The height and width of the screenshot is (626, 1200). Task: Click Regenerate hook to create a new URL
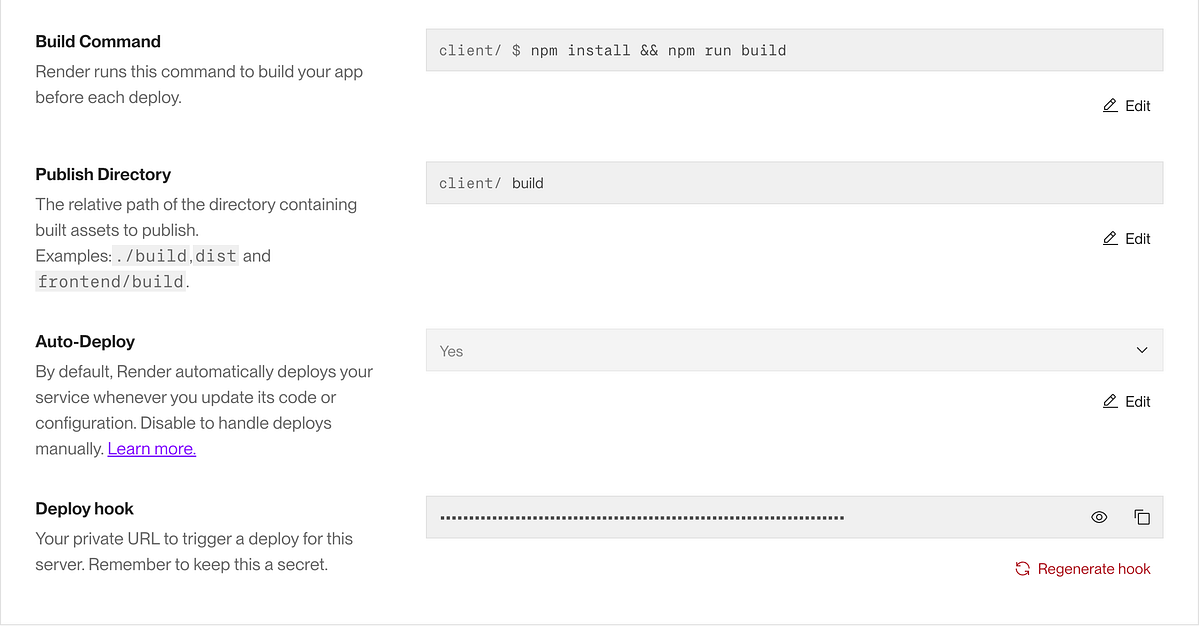click(x=1094, y=568)
